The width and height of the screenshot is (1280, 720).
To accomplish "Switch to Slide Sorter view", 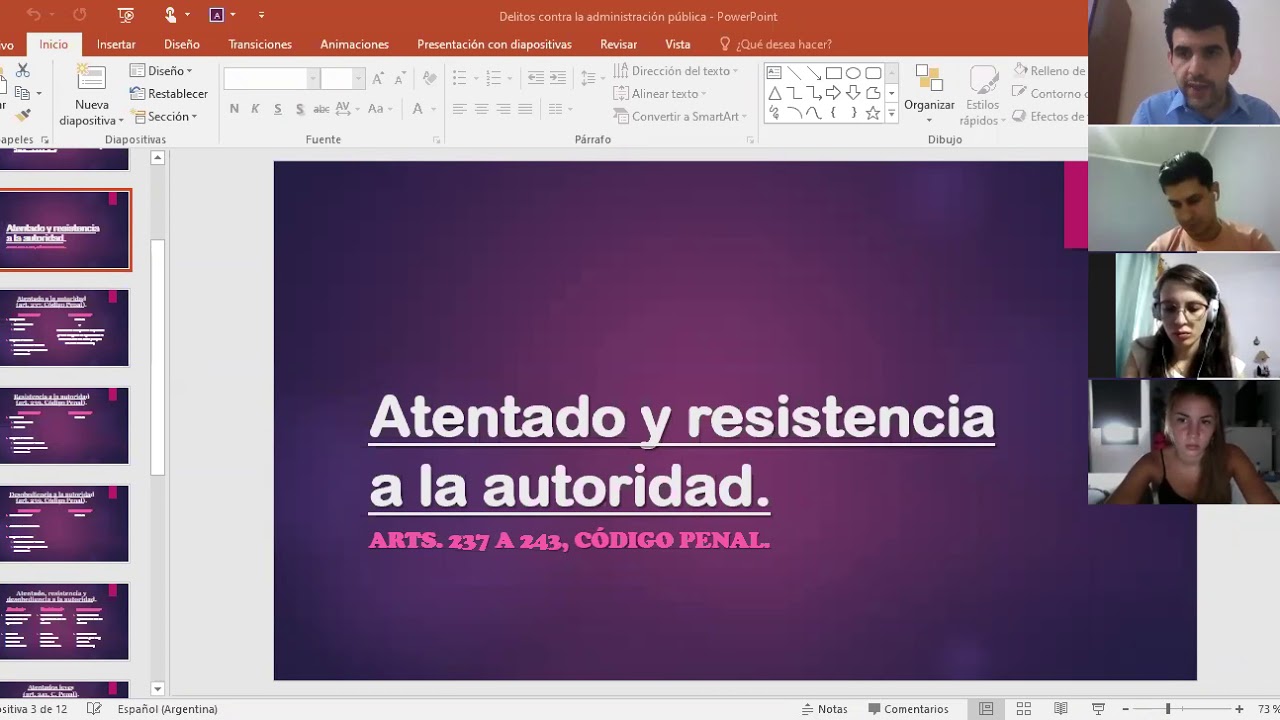I will 1023,709.
